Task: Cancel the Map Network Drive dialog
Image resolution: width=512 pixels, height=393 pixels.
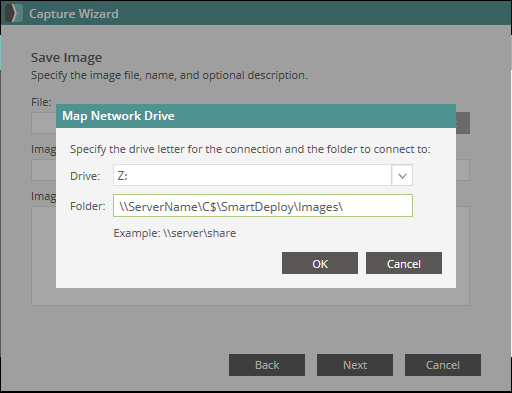Action: (404, 263)
